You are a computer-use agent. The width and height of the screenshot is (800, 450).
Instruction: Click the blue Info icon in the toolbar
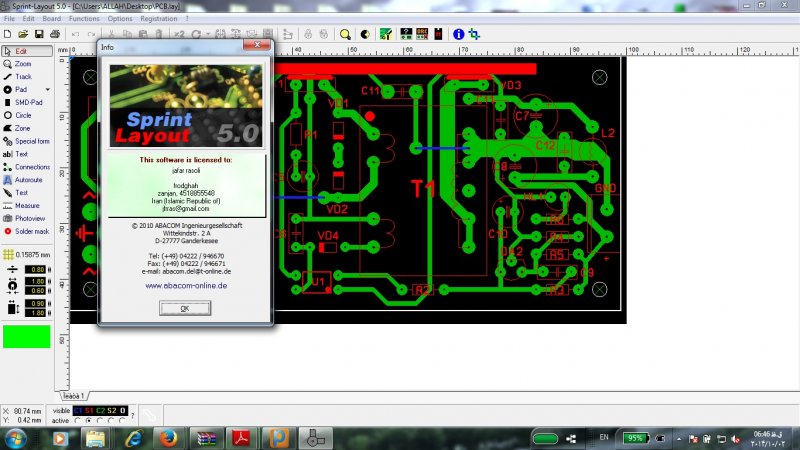(458, 34)
